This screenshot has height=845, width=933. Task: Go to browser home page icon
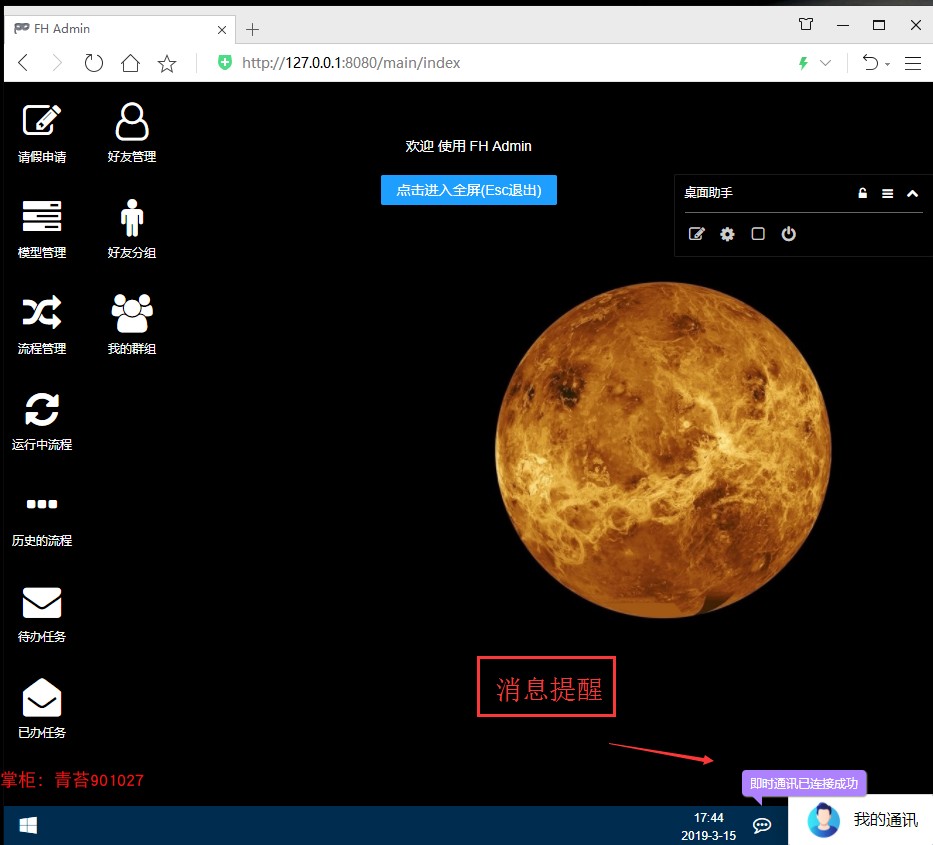pos(130,62)
